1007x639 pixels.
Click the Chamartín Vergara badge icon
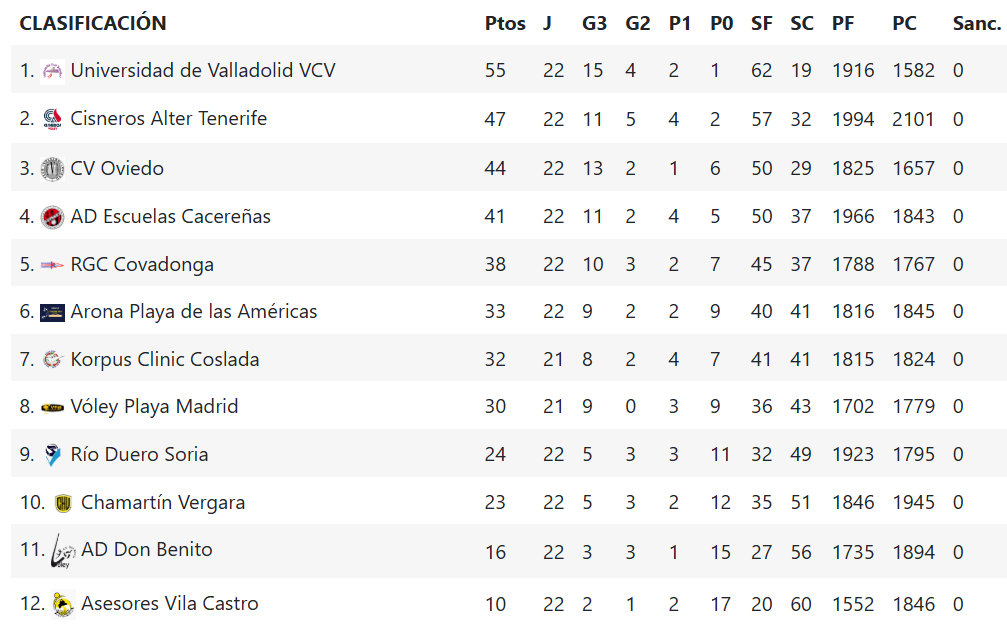[63, 503]
